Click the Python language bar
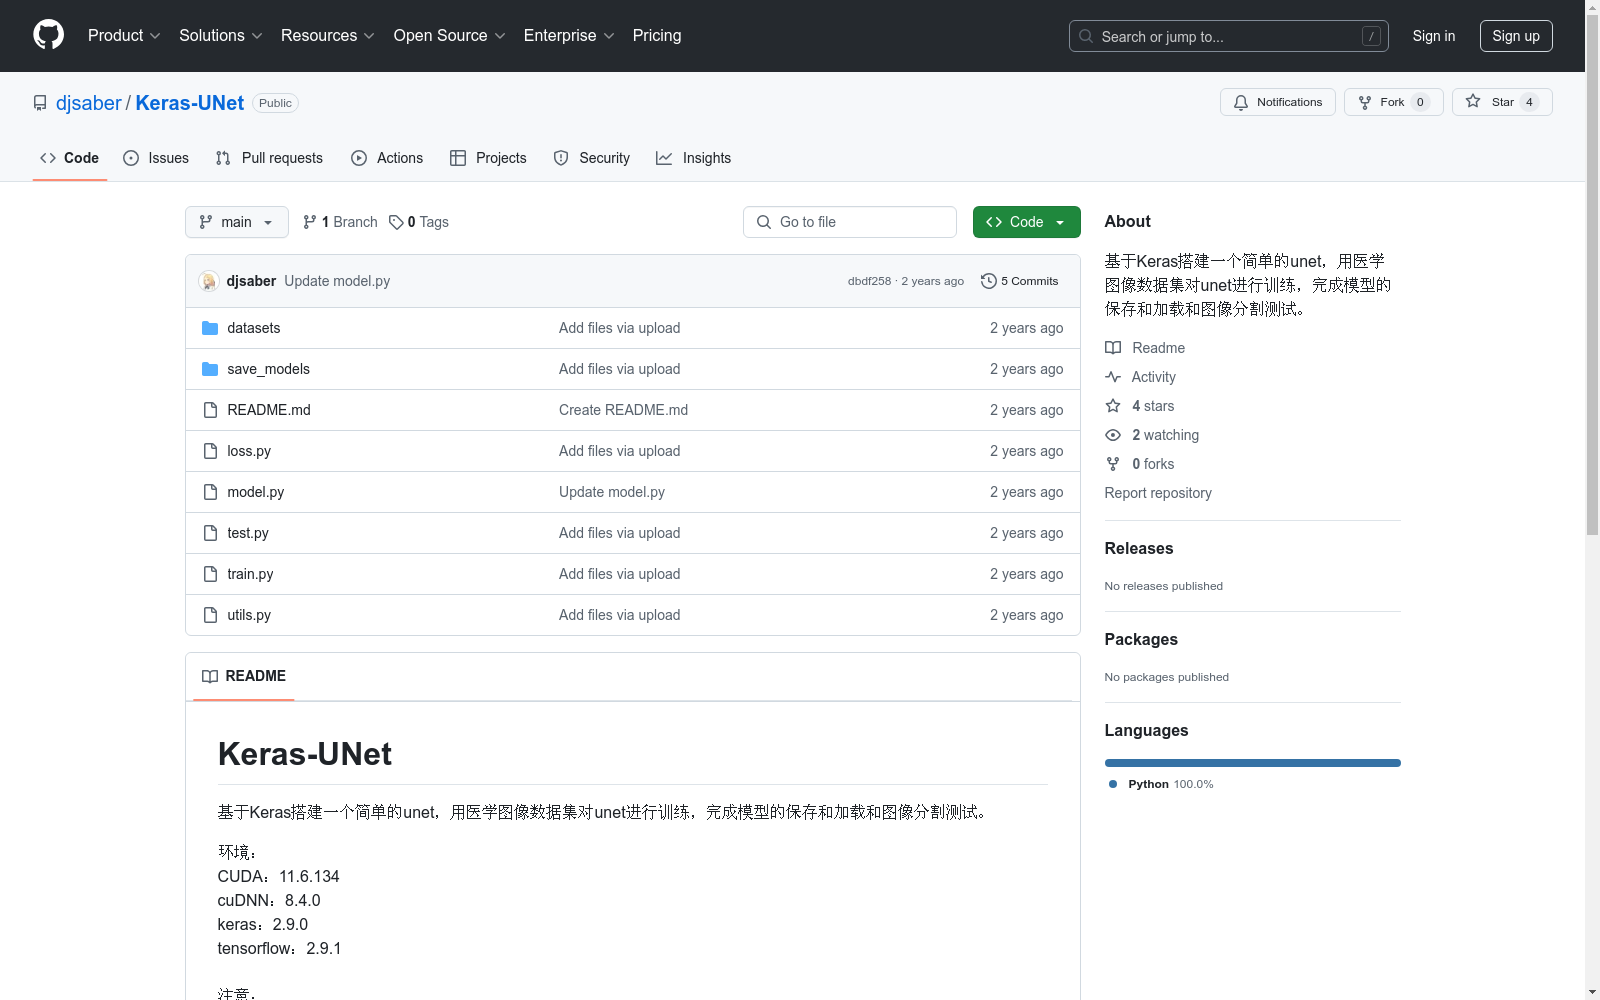This screenshot has width=1600, height=1000. (1253, 763)
